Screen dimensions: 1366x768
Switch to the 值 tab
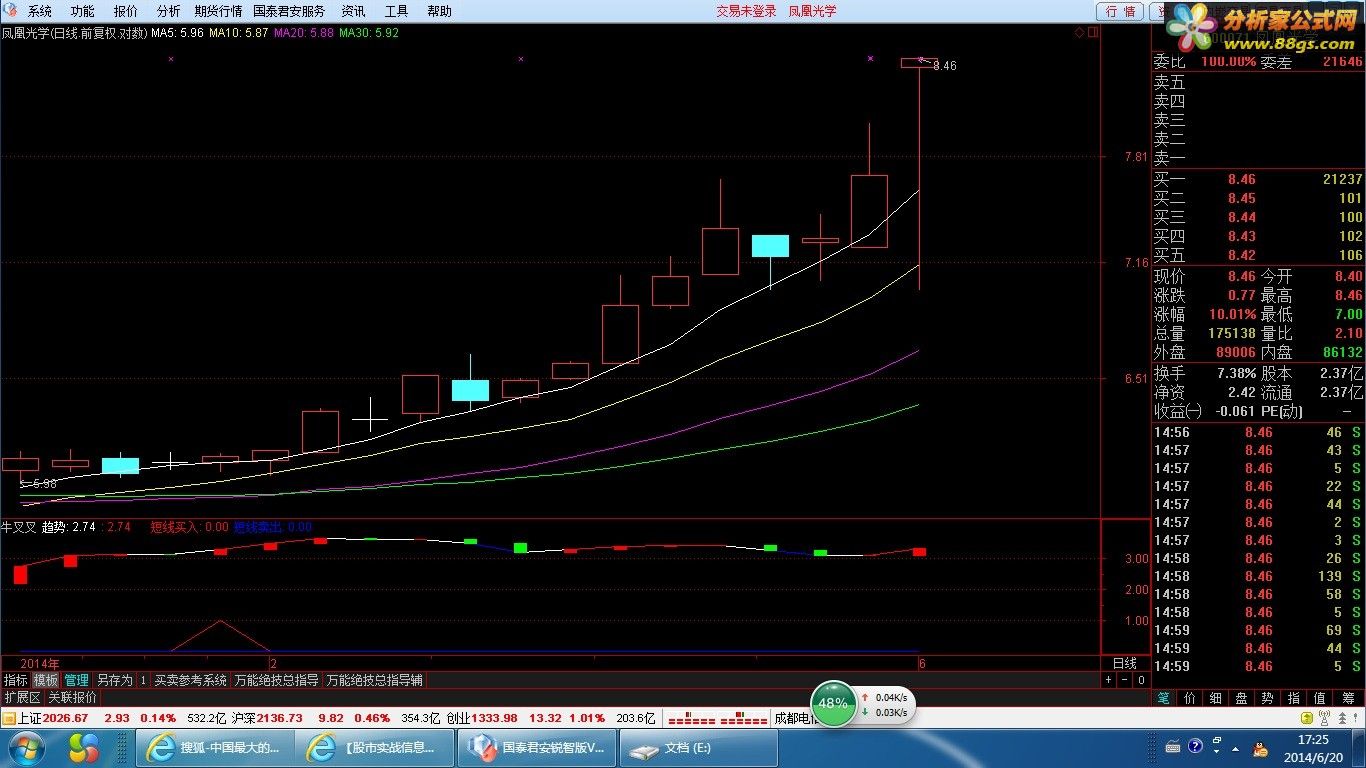[x=1320, y=698]
